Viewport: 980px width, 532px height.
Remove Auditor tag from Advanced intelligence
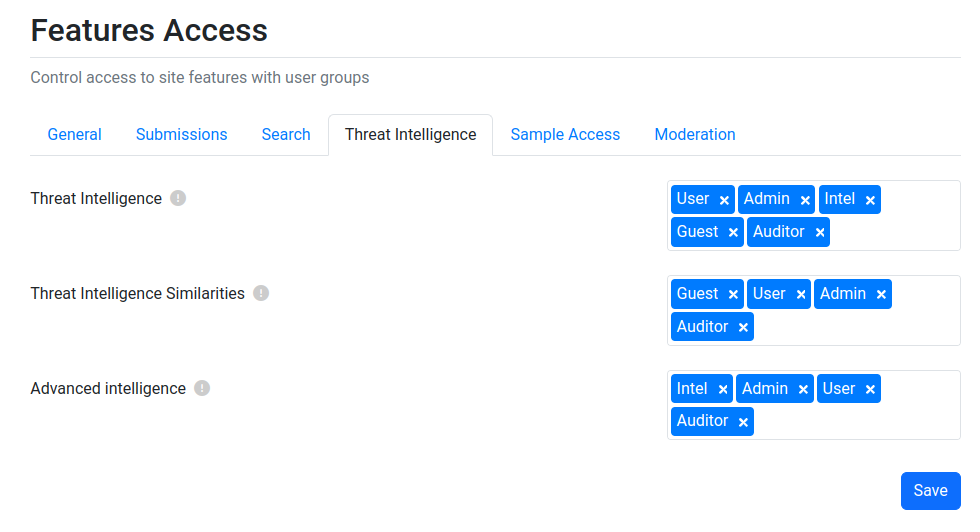[x=743, y=422]
